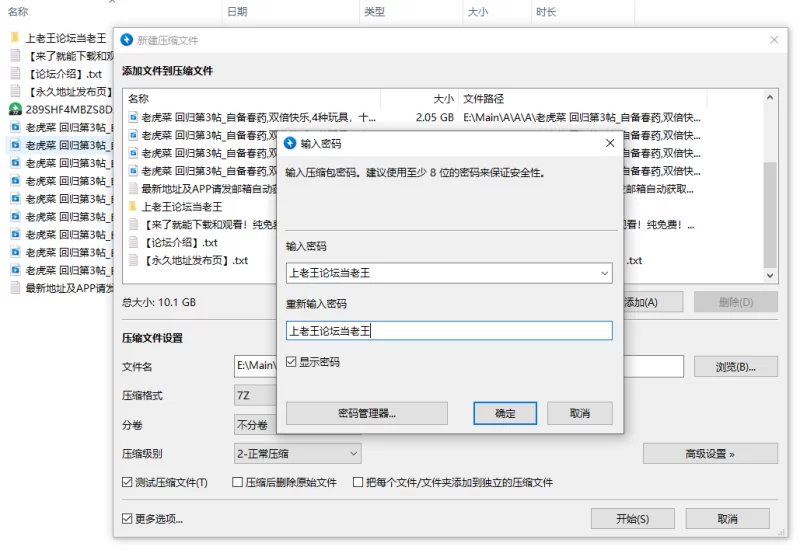Click the Bandizip icon in 新建压缩文件 title bar
Image resolution: width=800 pixels, height=550 pixels.
(x=126, y=40)
